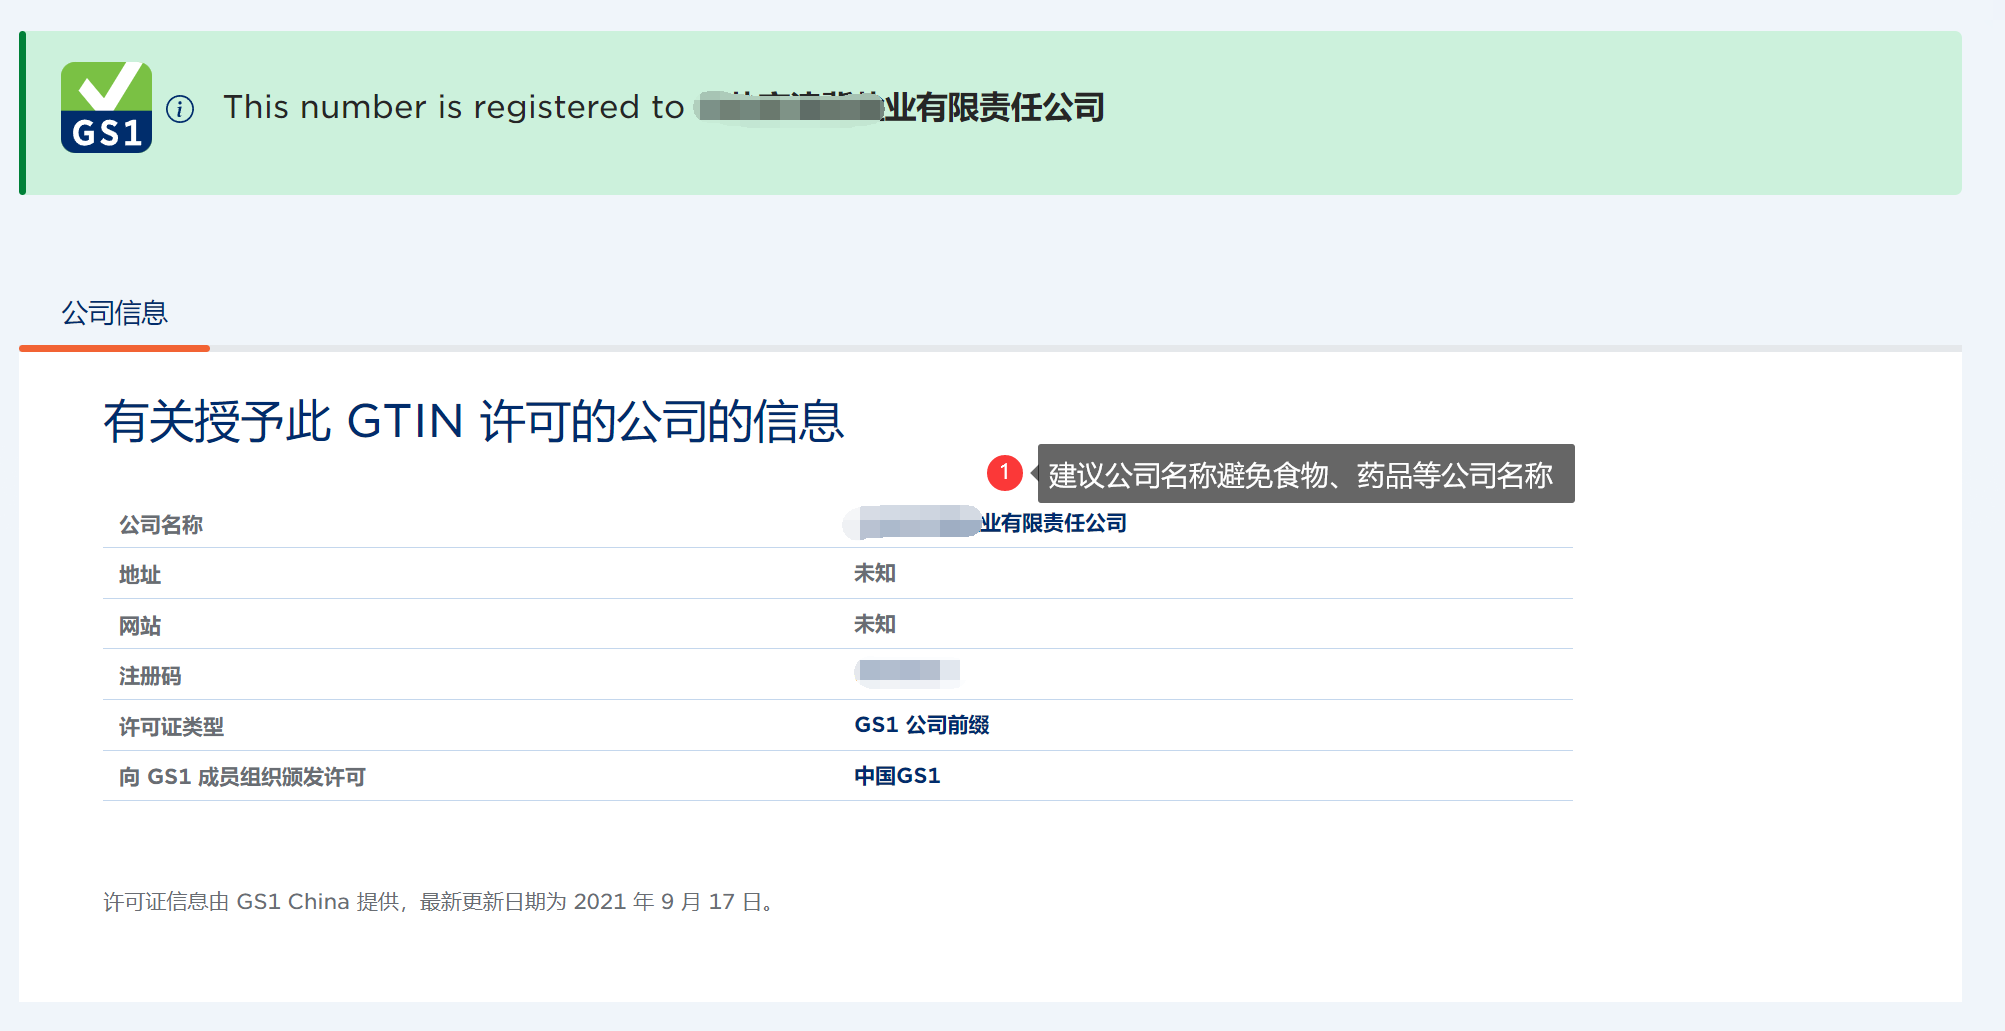Image resolution: width=2005 pixels, height=1031 pixels.
Task: Click the blurred 注册码 value
Action: 906,671
